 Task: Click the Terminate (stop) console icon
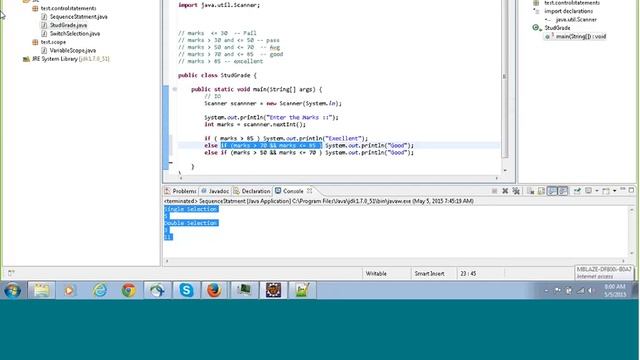point(494,191)
